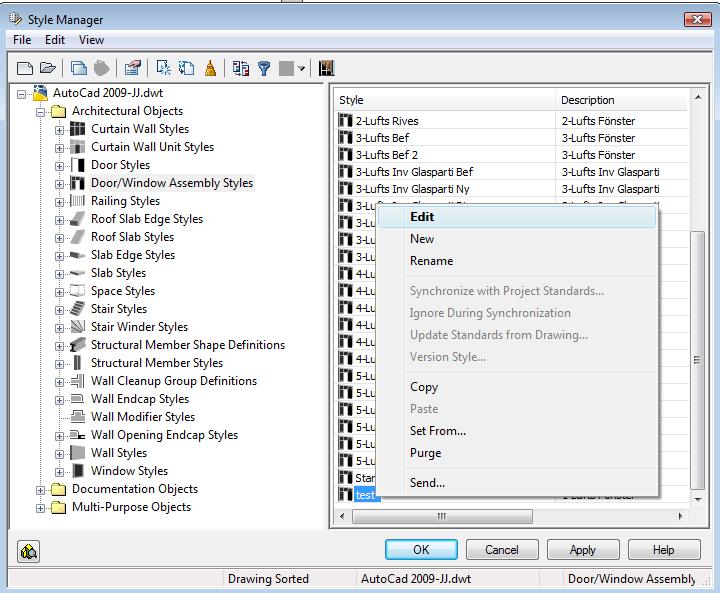Choose Rename from the context menu
Screen dimensions: 720x593
point(518,261)
